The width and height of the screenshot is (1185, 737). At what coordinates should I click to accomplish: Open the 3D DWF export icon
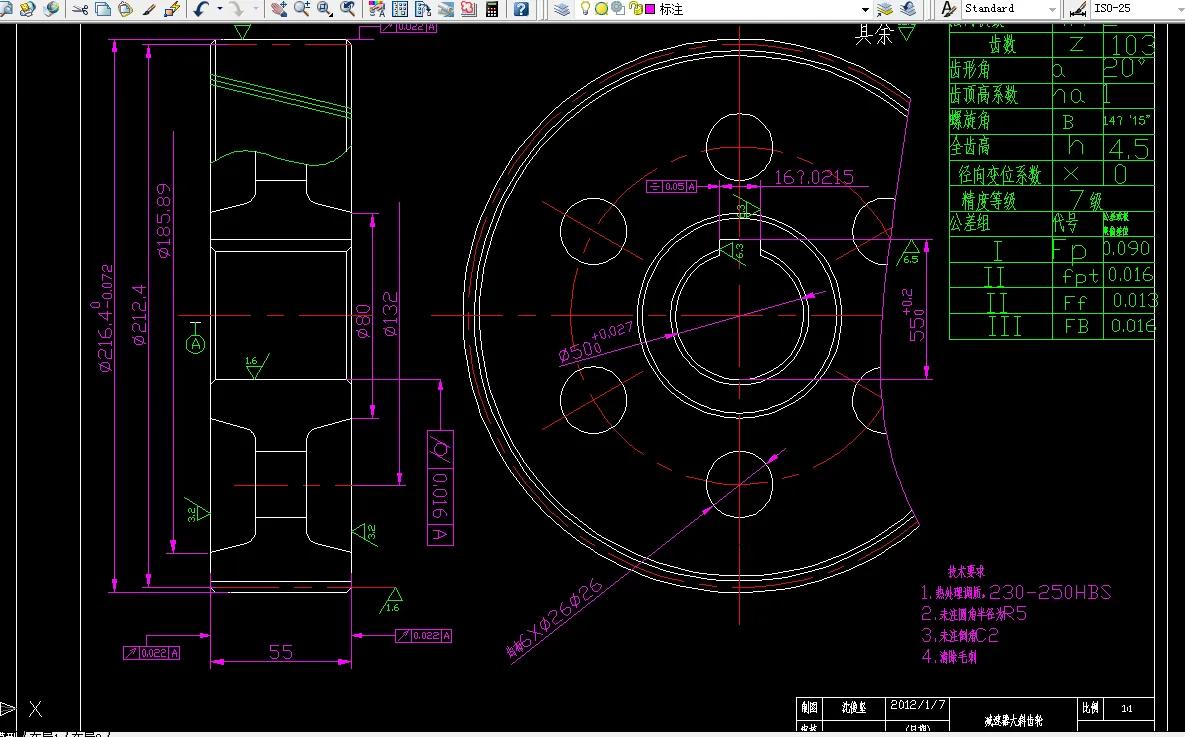[x=51, y=9]
